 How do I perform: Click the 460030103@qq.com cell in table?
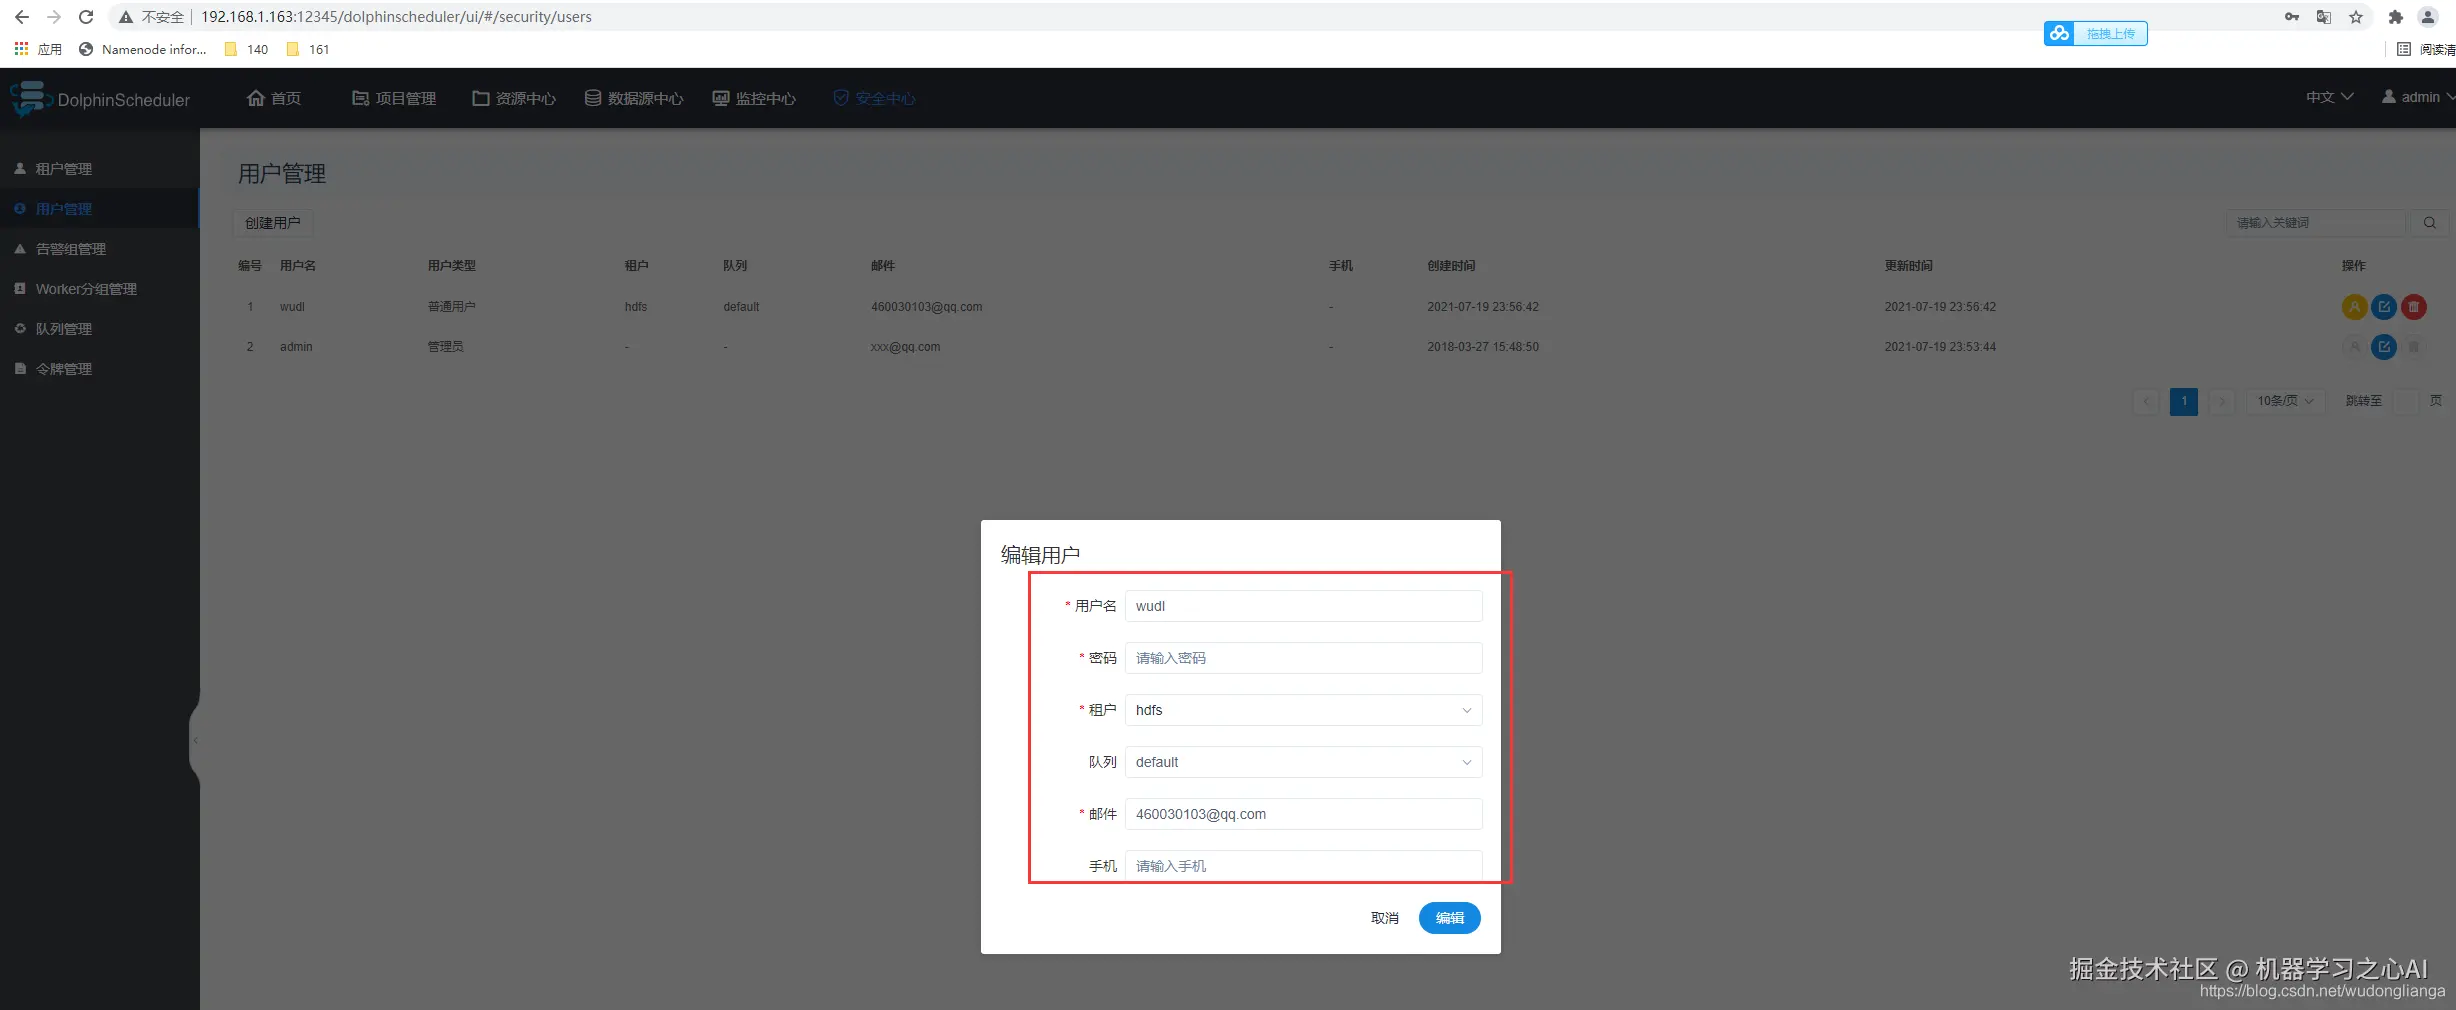click(x=926, y=307)
